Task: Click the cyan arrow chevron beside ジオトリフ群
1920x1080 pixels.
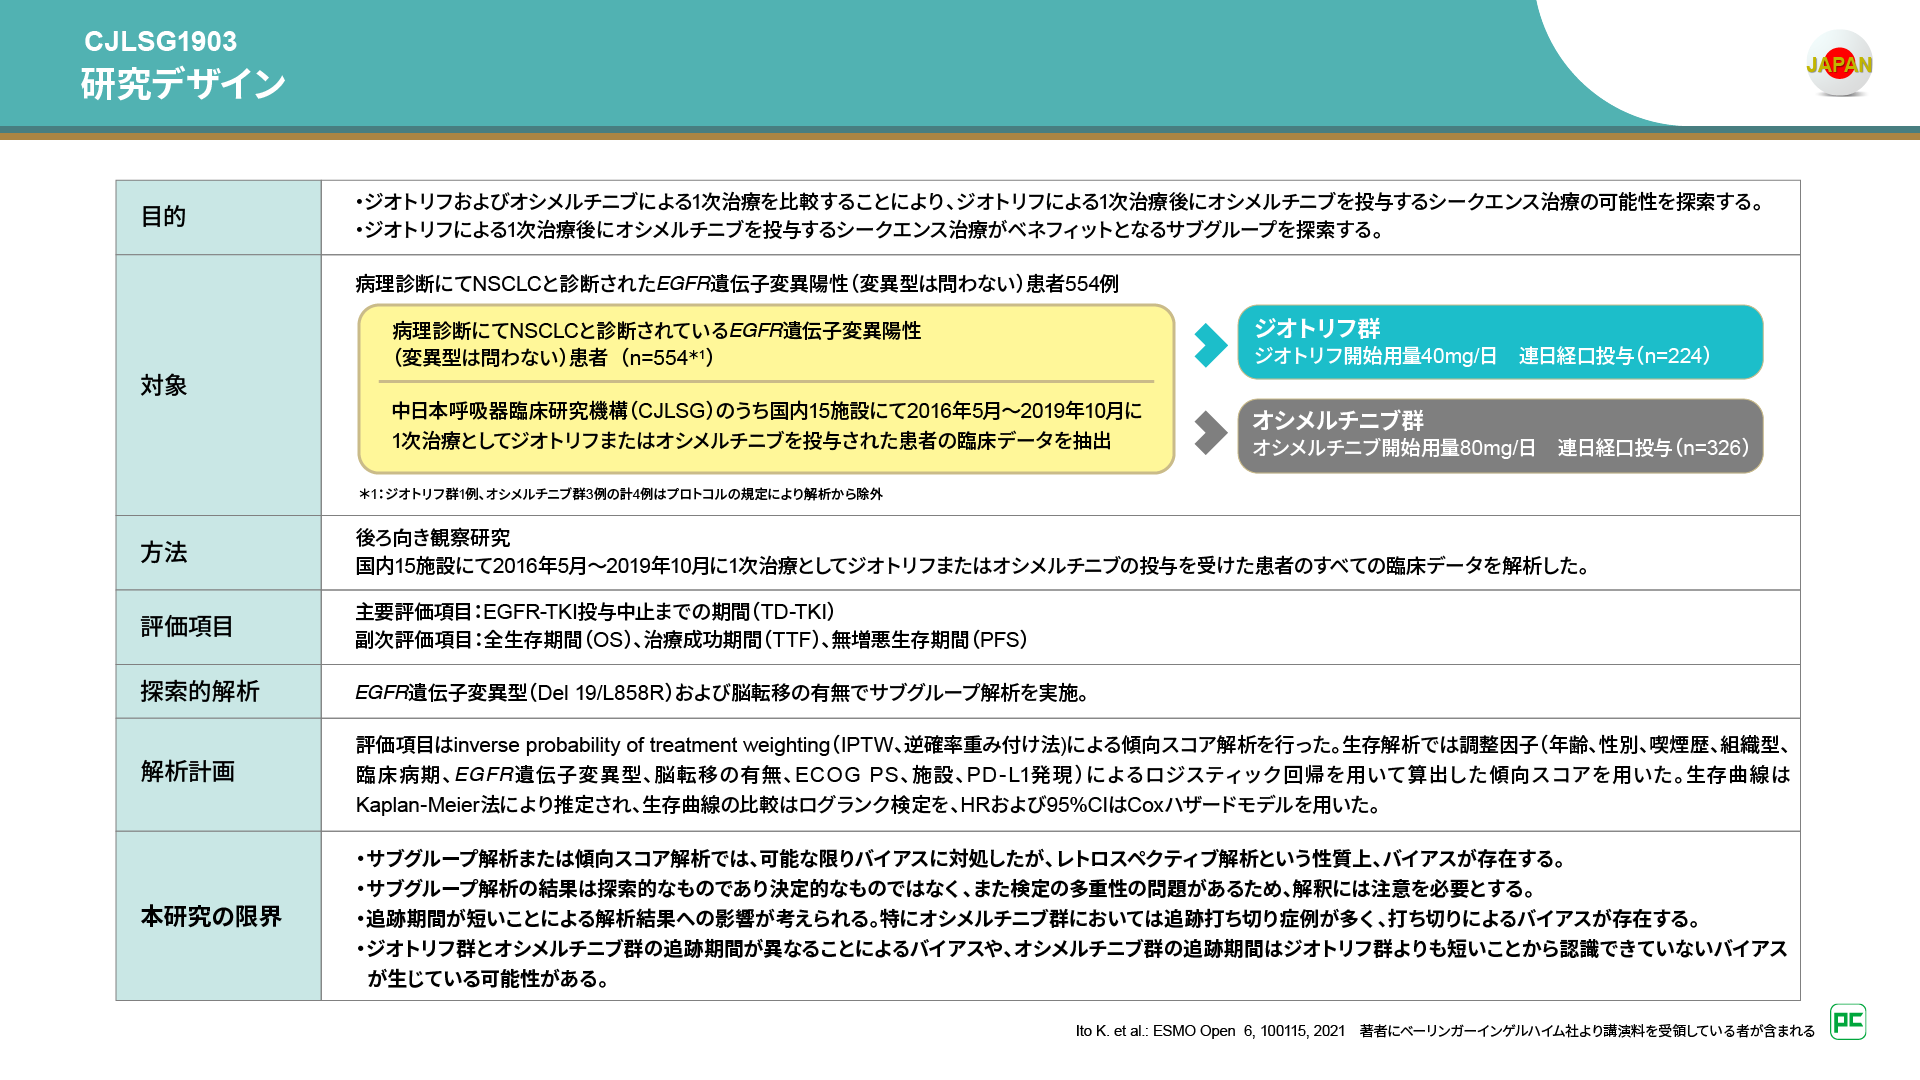Action: pyautogui.click(x=1210, y=344)
